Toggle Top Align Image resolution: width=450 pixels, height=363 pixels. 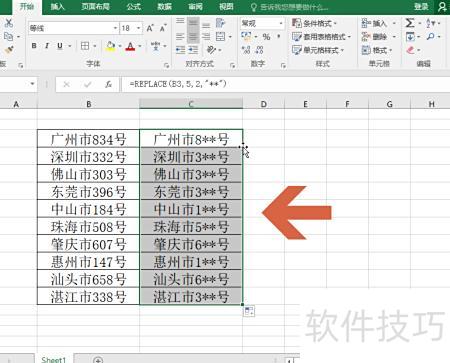click(180, 22)
